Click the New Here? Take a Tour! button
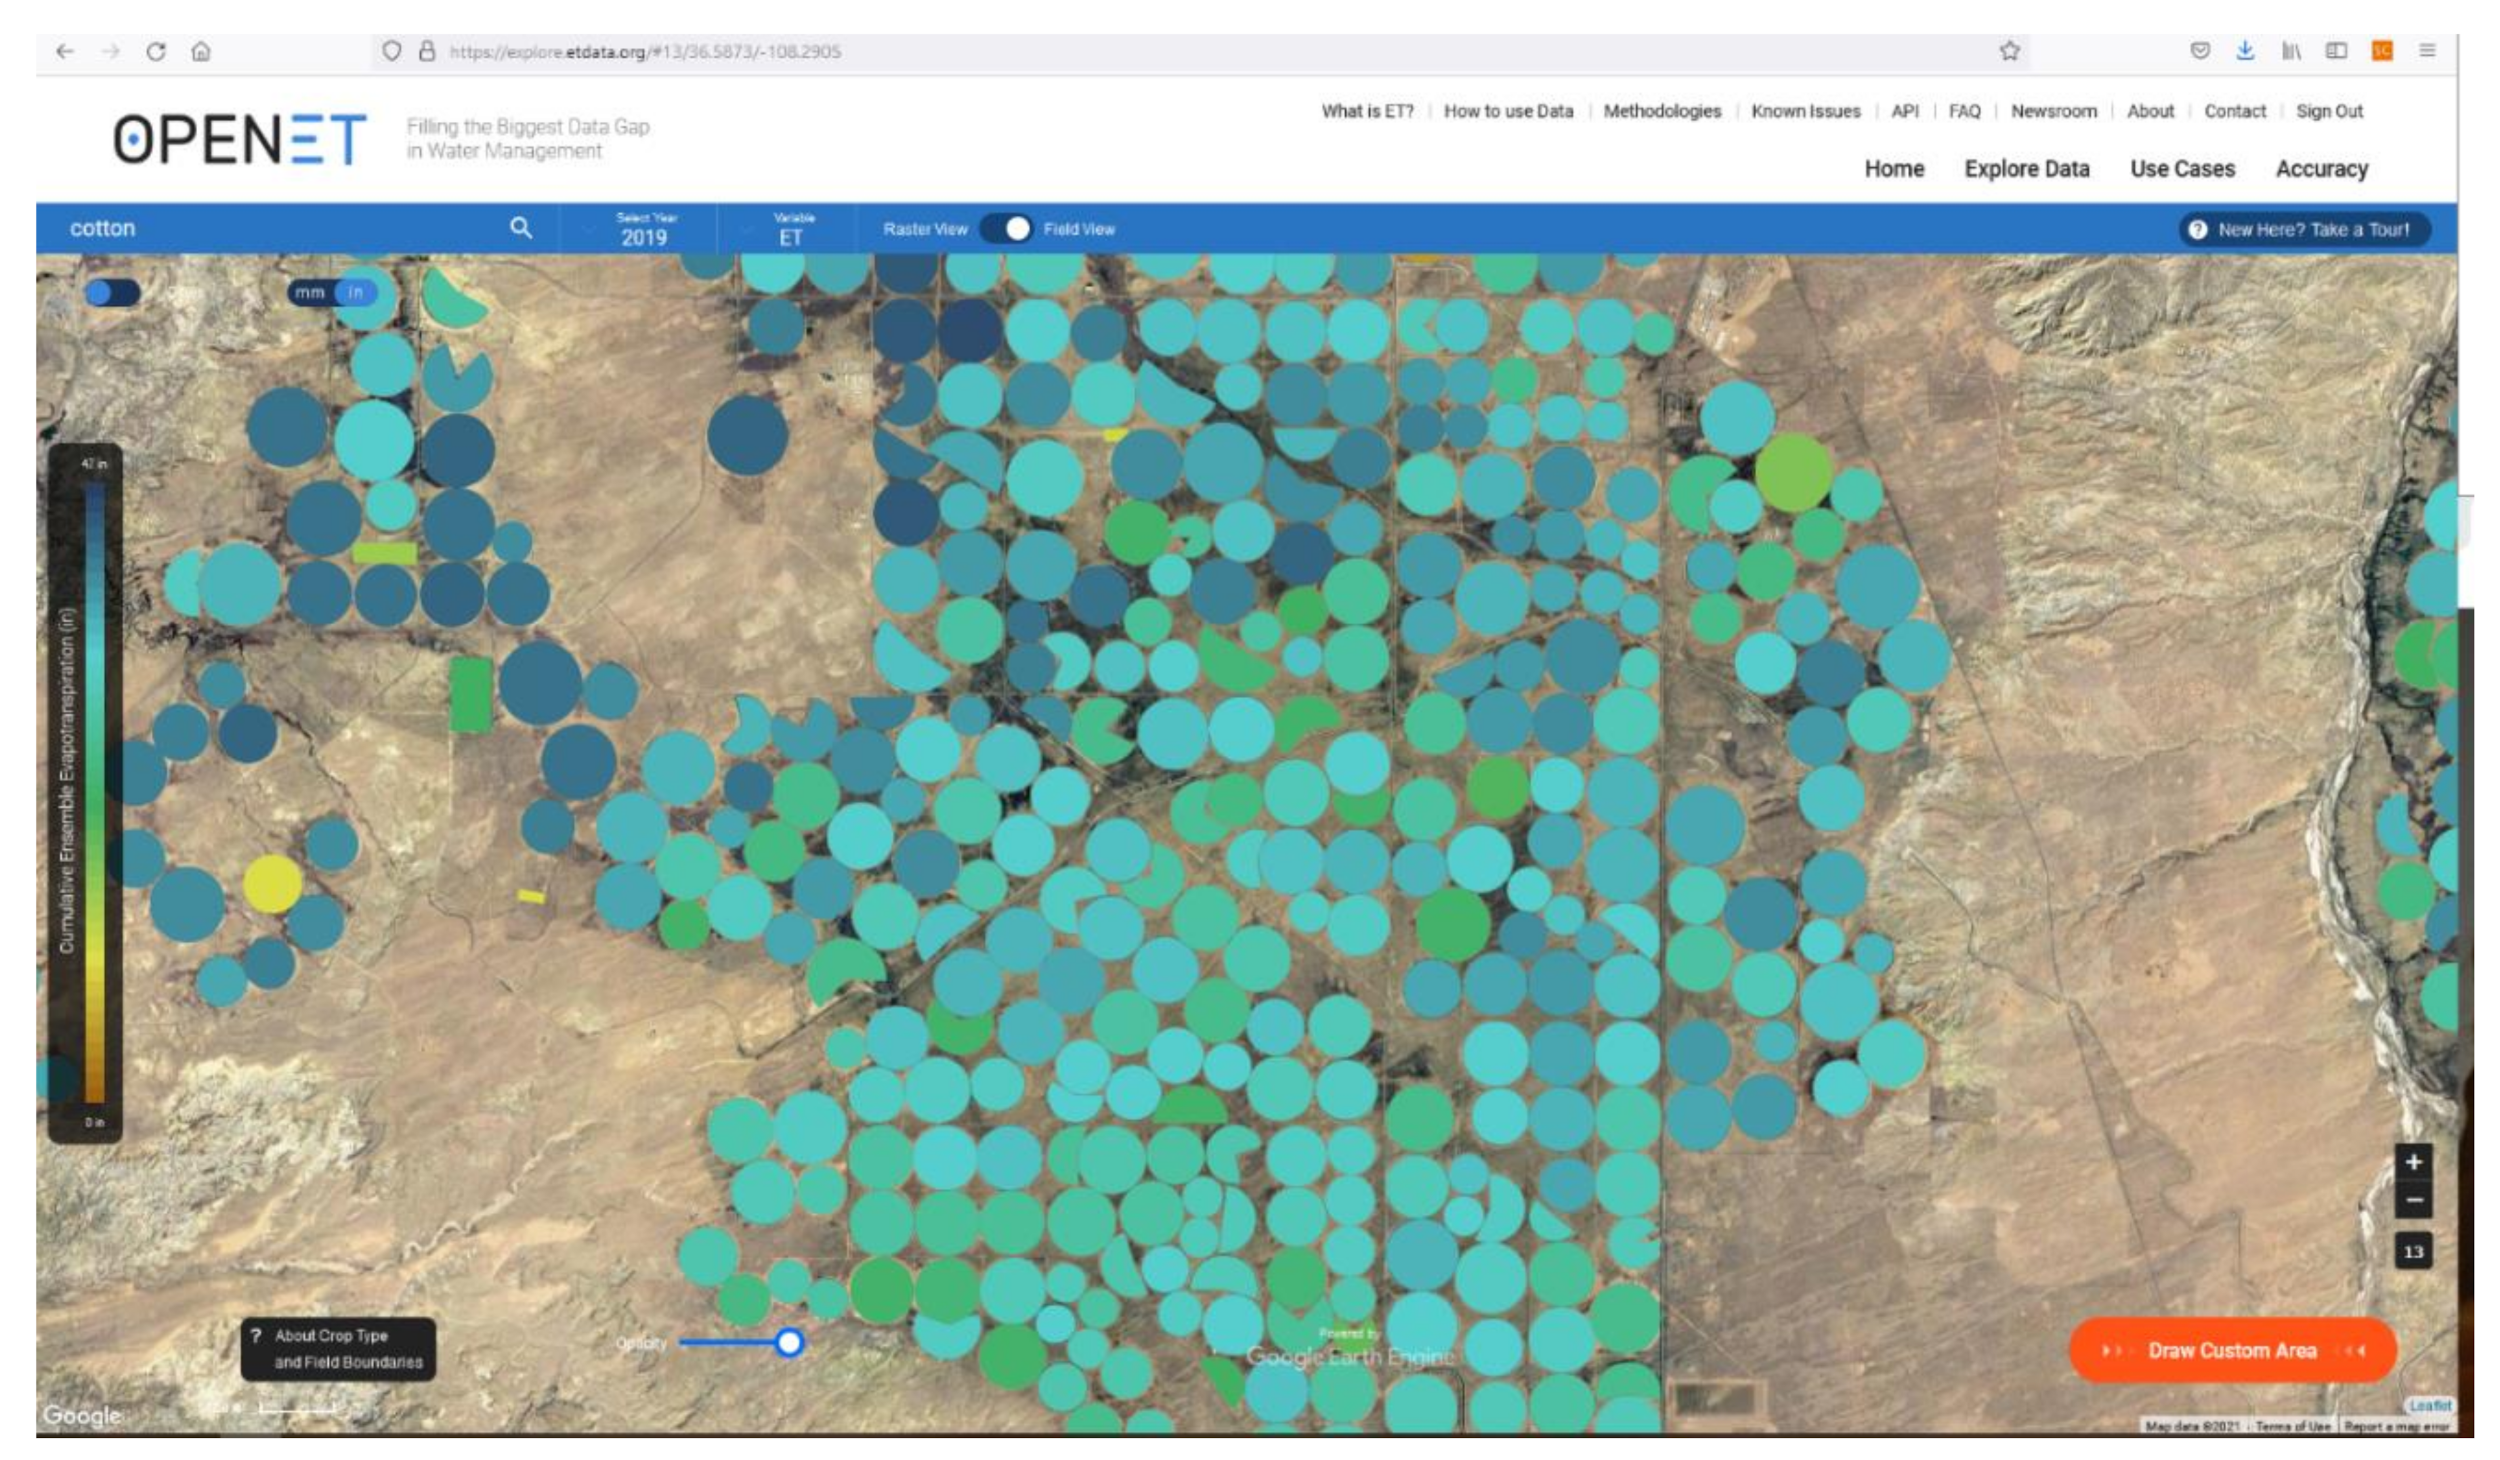This screenshot has height=1460, width=2500. 2304,230
